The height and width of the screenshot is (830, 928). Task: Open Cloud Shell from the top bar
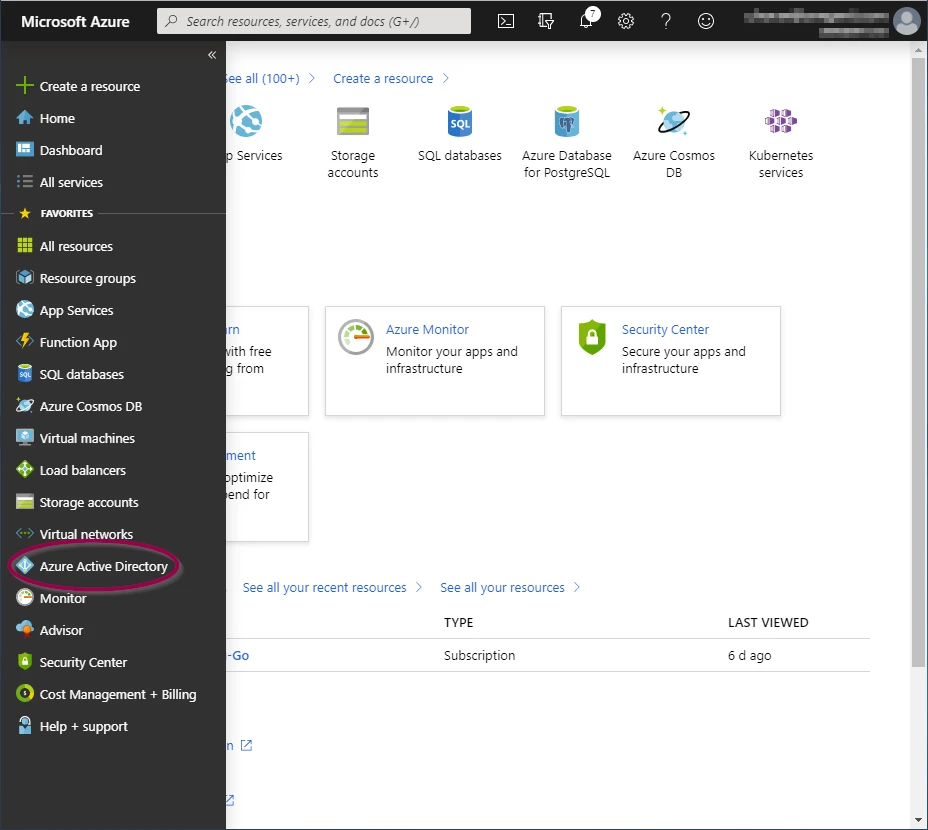coord(506,20)
